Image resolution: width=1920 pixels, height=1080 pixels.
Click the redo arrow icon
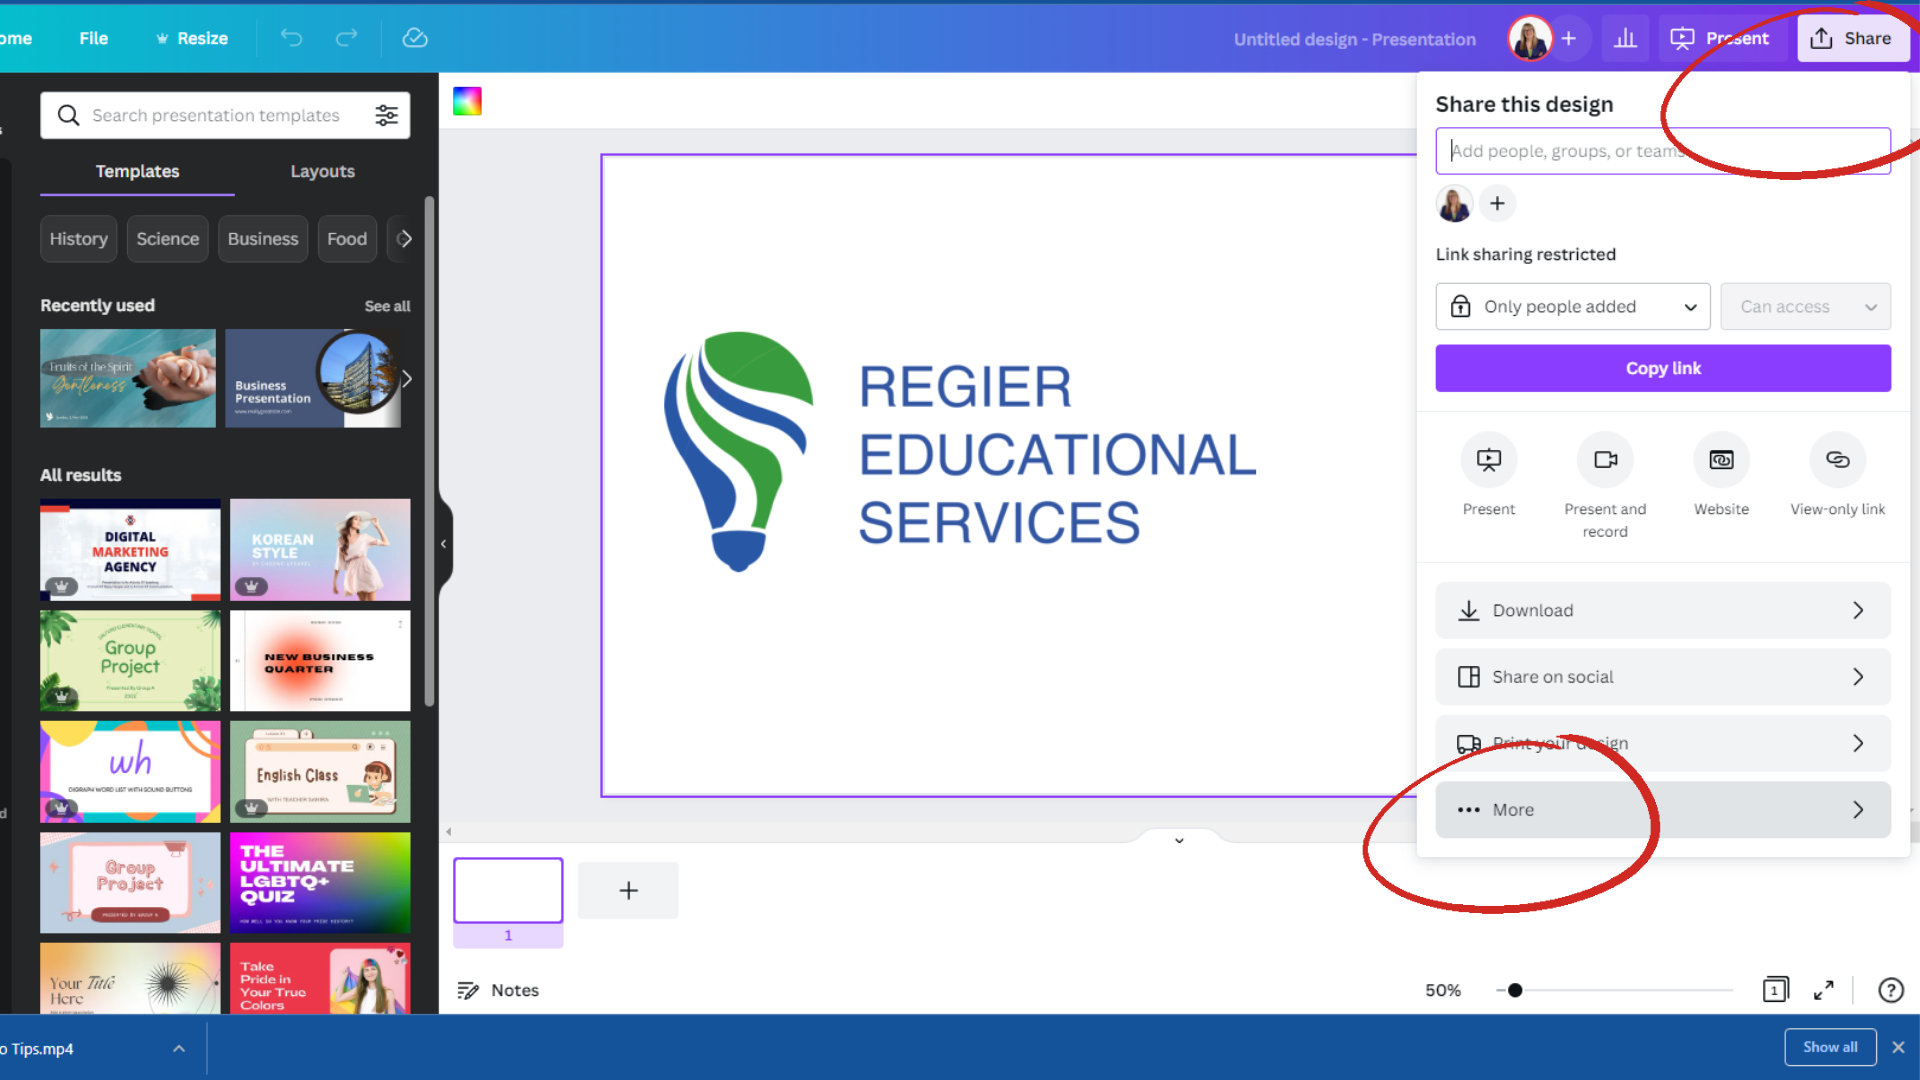pos(346,38)
